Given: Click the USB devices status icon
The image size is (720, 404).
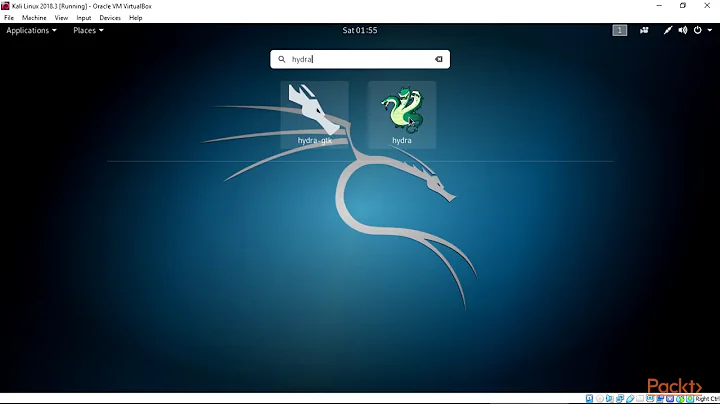Looking at the screenshot, I should click(630, 399).
